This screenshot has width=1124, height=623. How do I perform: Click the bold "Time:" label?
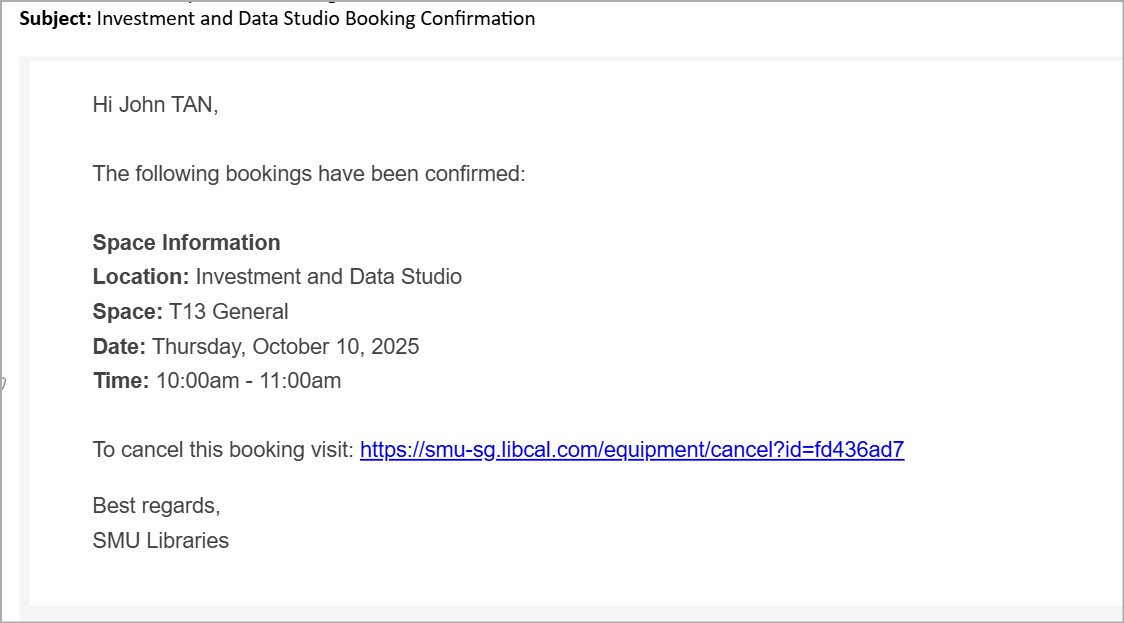pos(121,381)
